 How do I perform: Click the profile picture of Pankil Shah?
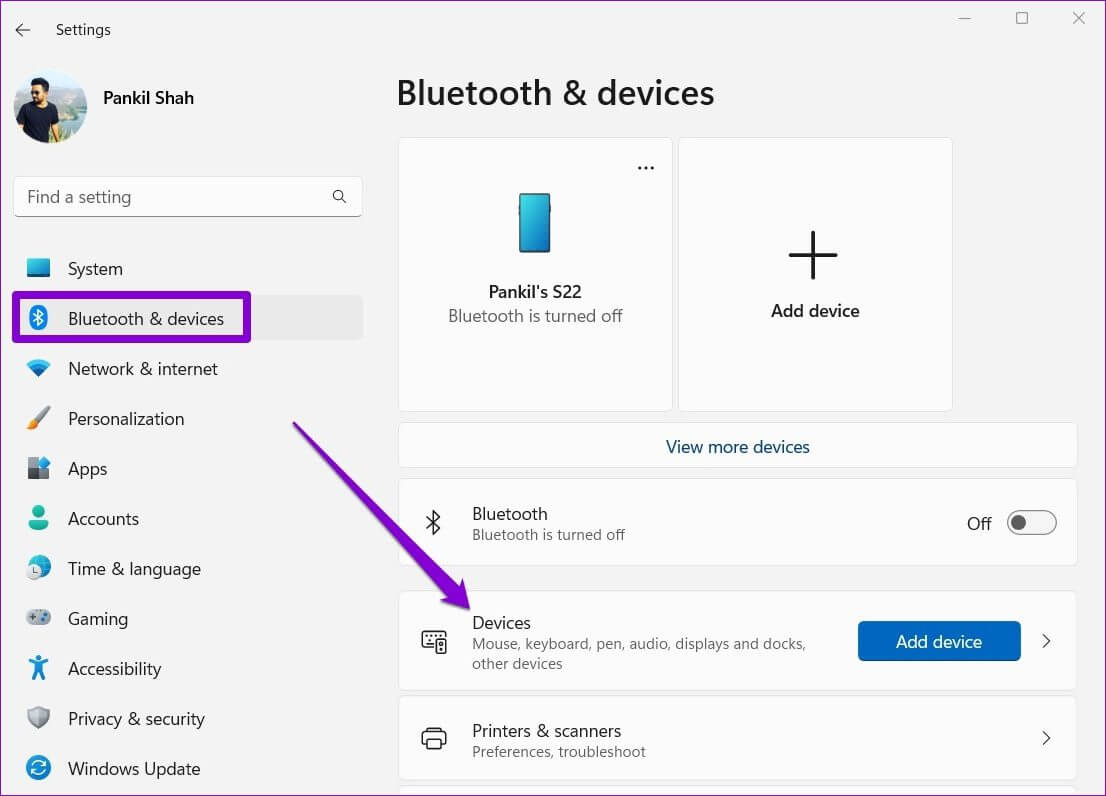point(50,106)
